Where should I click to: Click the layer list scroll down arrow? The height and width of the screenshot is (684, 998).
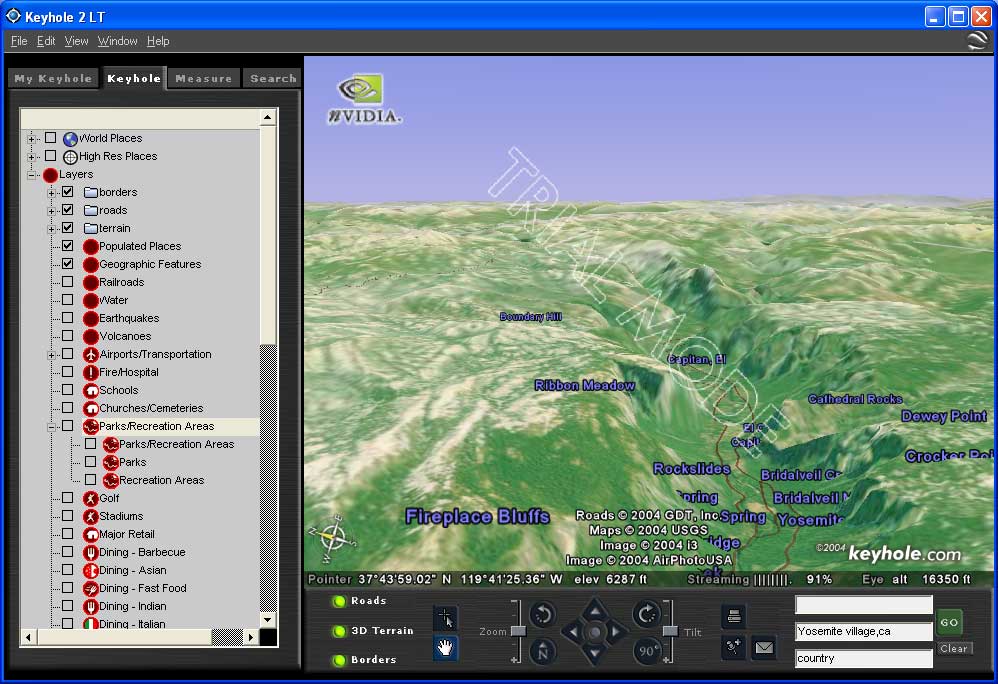click(x=267, y=619)
